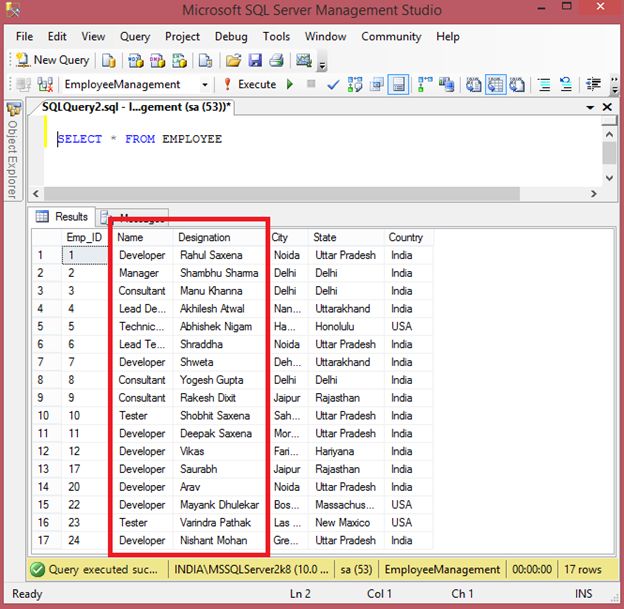Click the Print icon in toolbar

click(276, 61)
